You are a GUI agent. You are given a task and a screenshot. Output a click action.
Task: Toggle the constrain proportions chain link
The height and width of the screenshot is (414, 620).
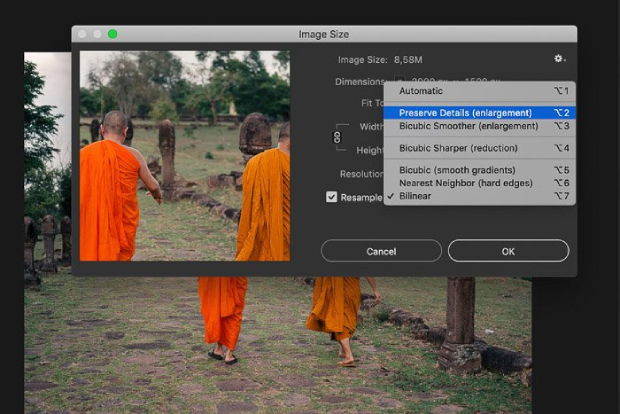click(337, 136)
